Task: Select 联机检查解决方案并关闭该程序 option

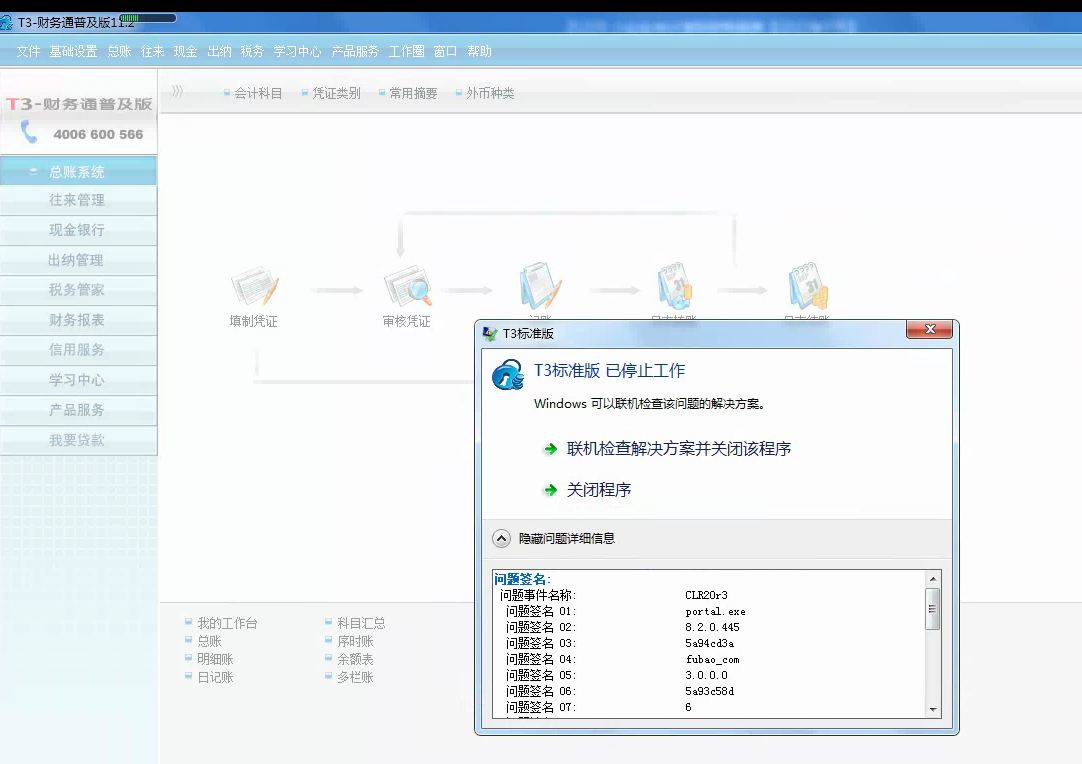Action: [679, 449]
